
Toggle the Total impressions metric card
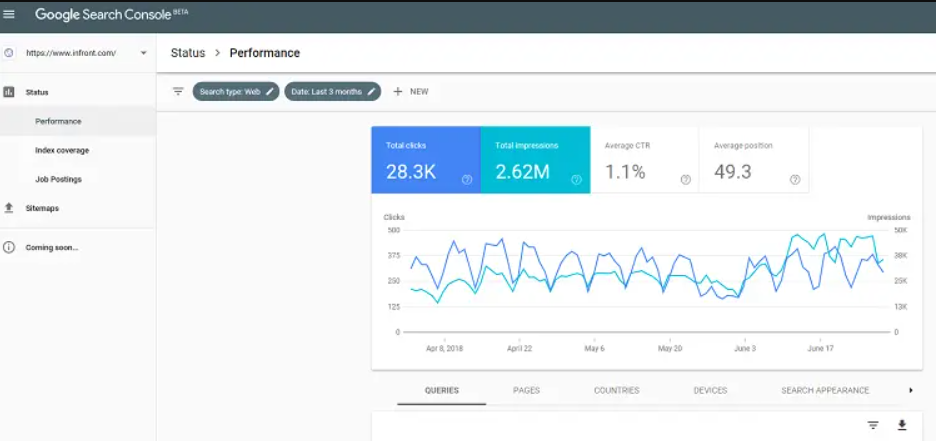click(x=535, y=160)
